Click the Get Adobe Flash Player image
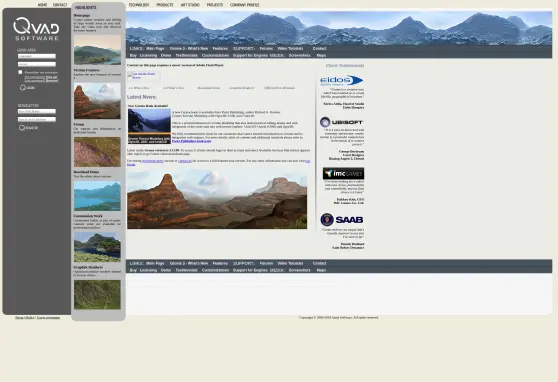 click(x=144, y=76)
